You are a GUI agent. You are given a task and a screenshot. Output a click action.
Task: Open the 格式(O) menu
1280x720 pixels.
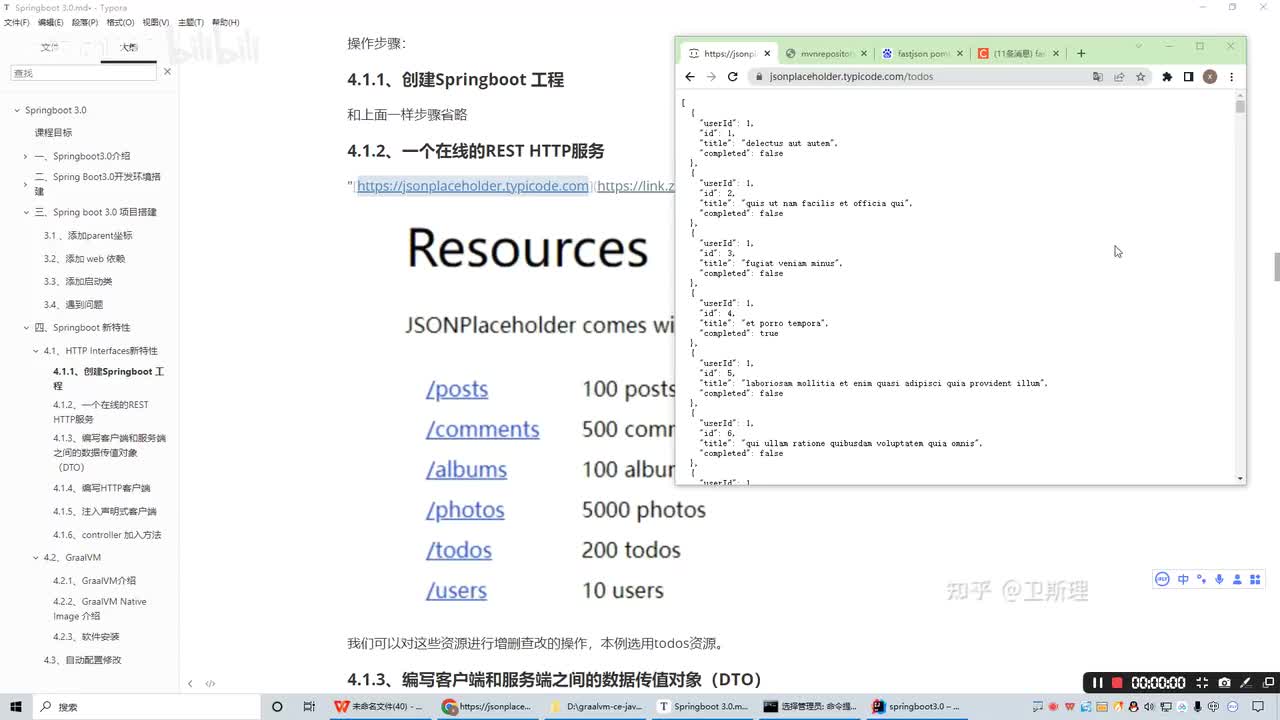[120, 22]
